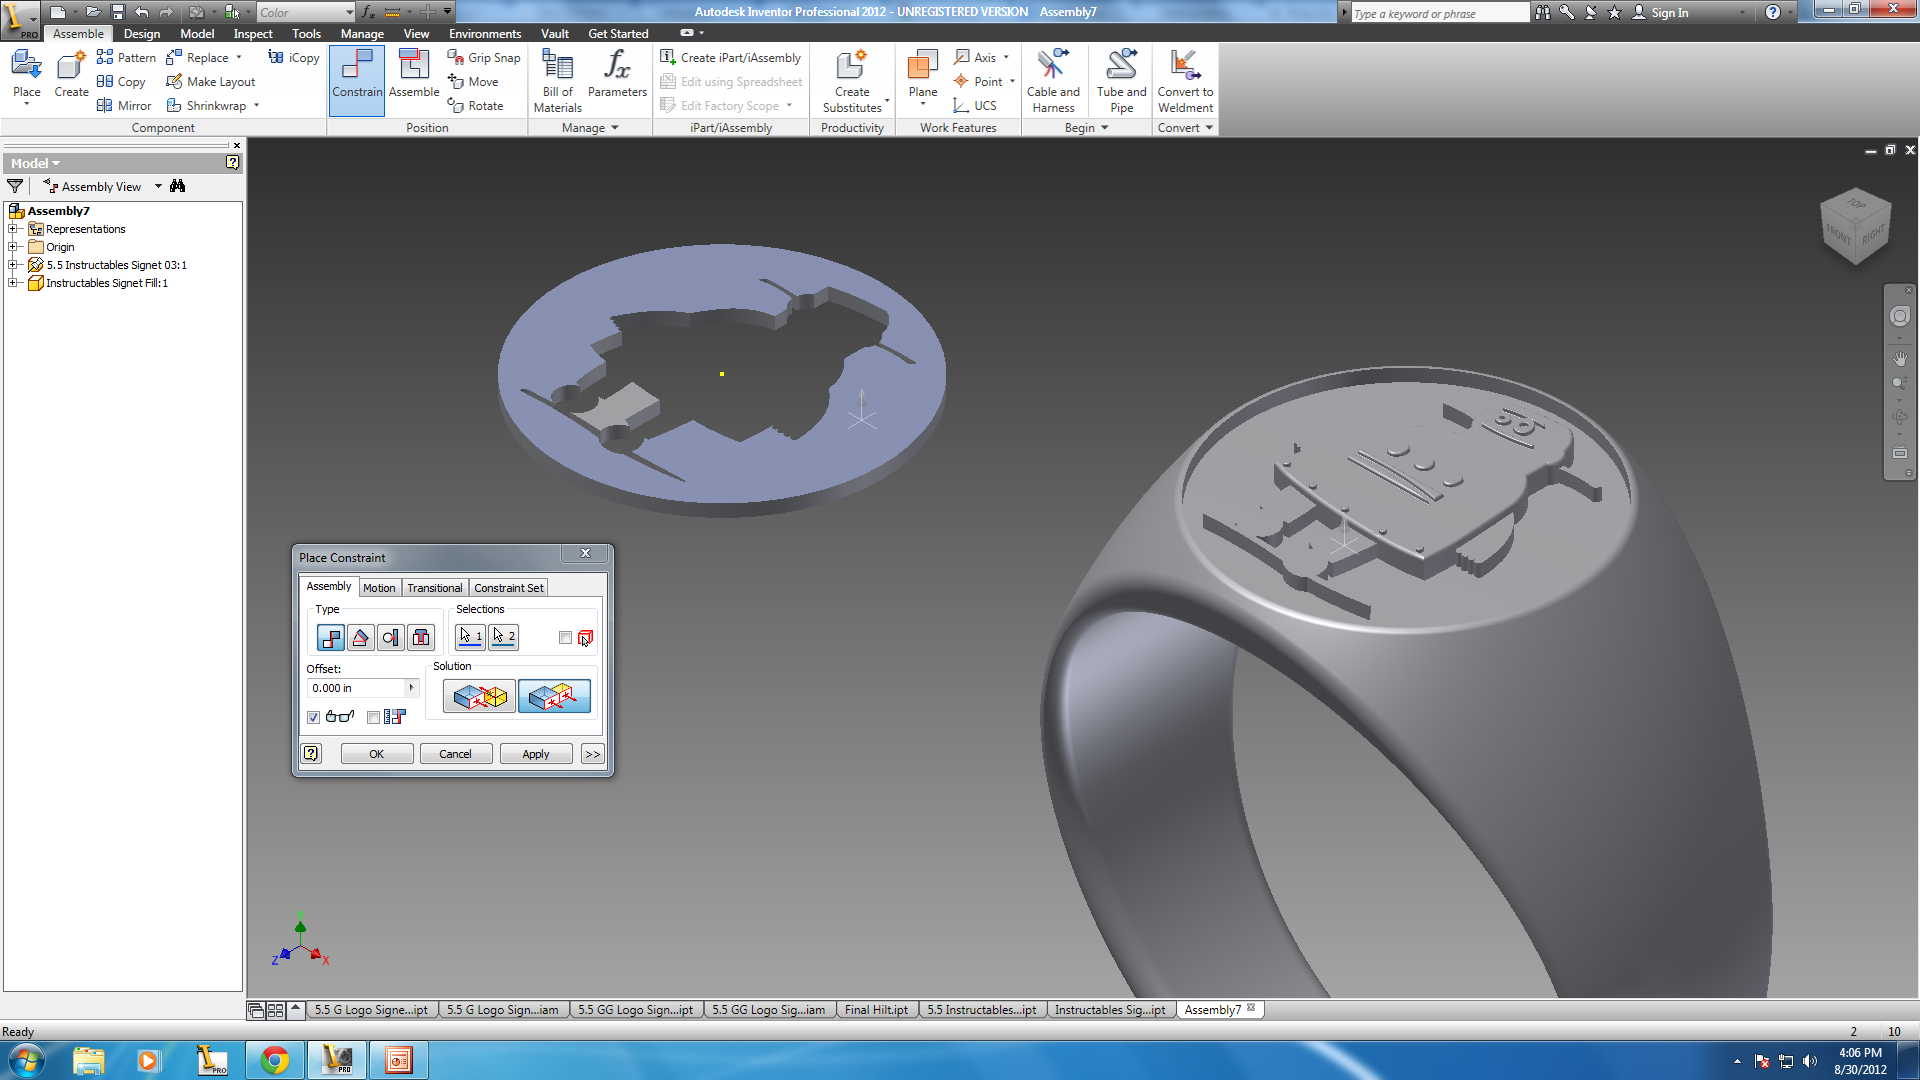Screen dimensions: 1920x1080
Task: Select the Angle constraint type
Action: click(361, 637)
